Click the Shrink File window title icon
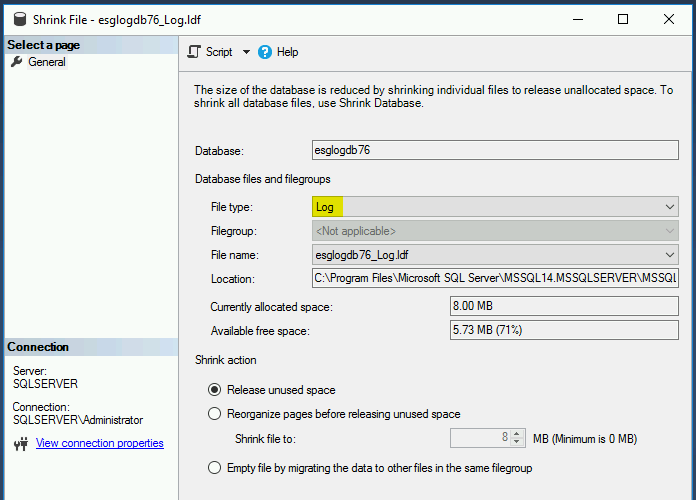The width and height of the screenshot is (696, 500). [x=16, y=19]
